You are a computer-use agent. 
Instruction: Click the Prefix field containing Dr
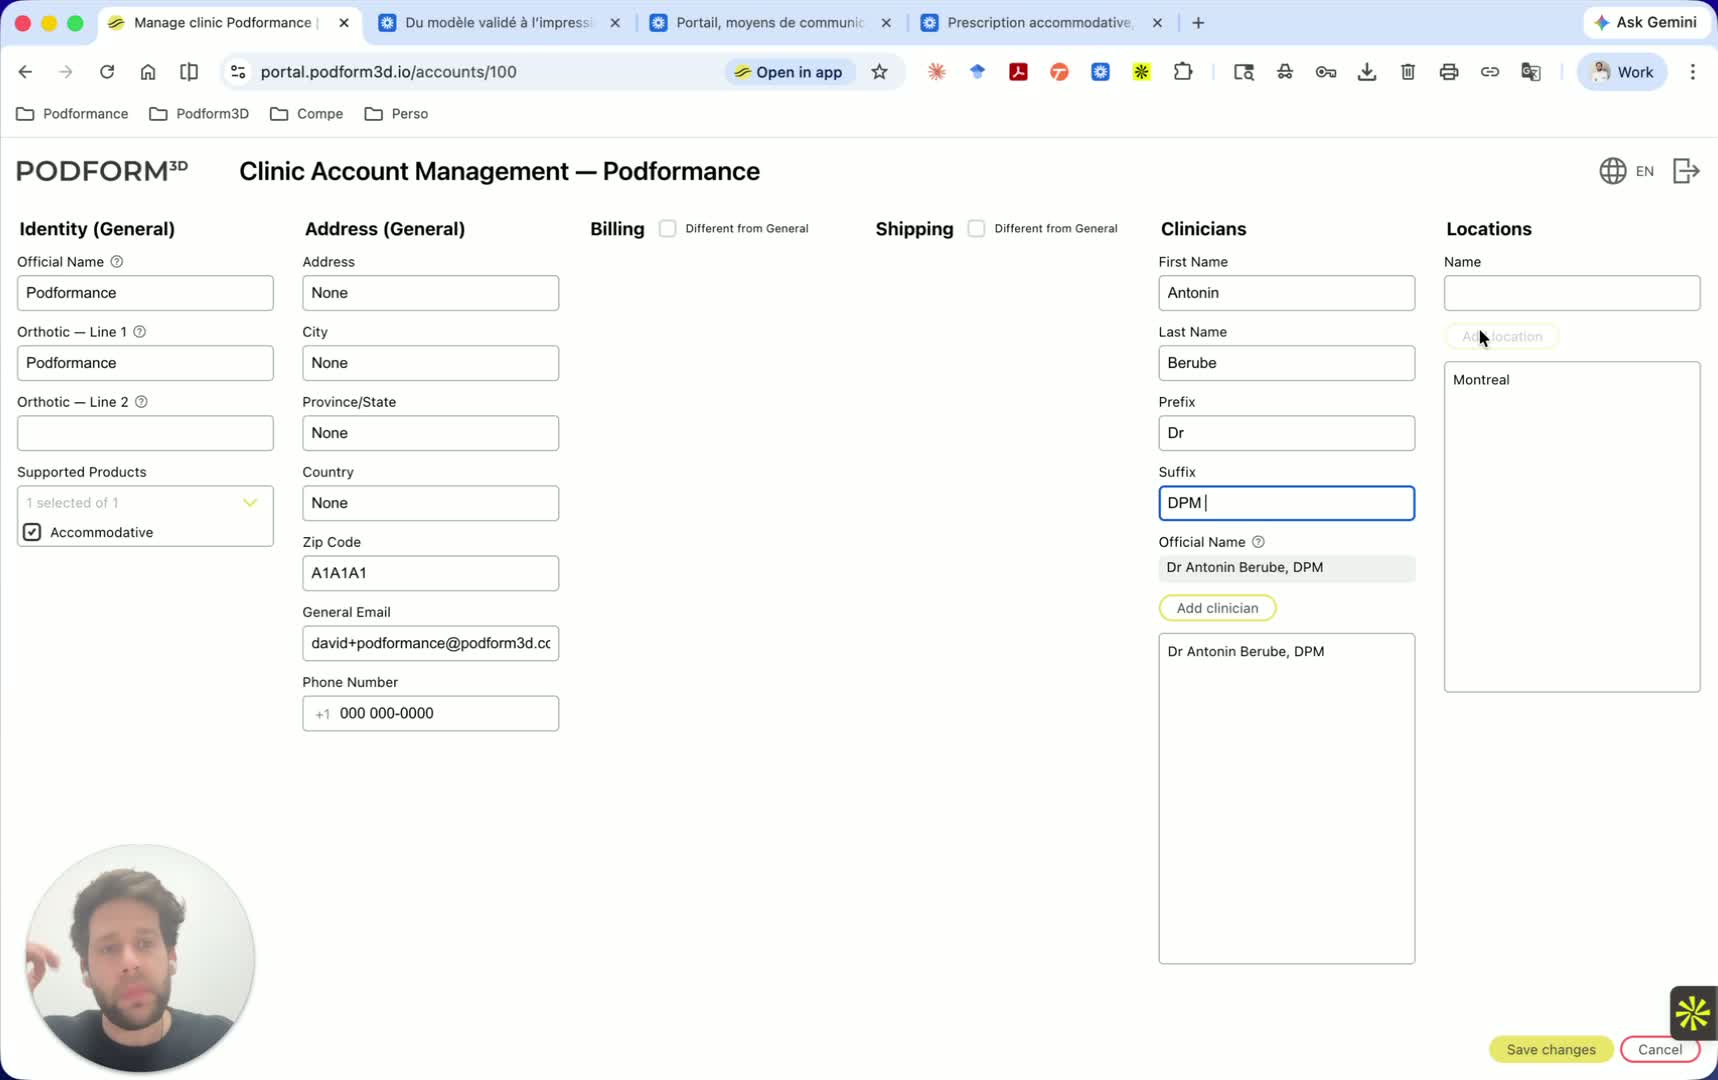point(1287,433)
